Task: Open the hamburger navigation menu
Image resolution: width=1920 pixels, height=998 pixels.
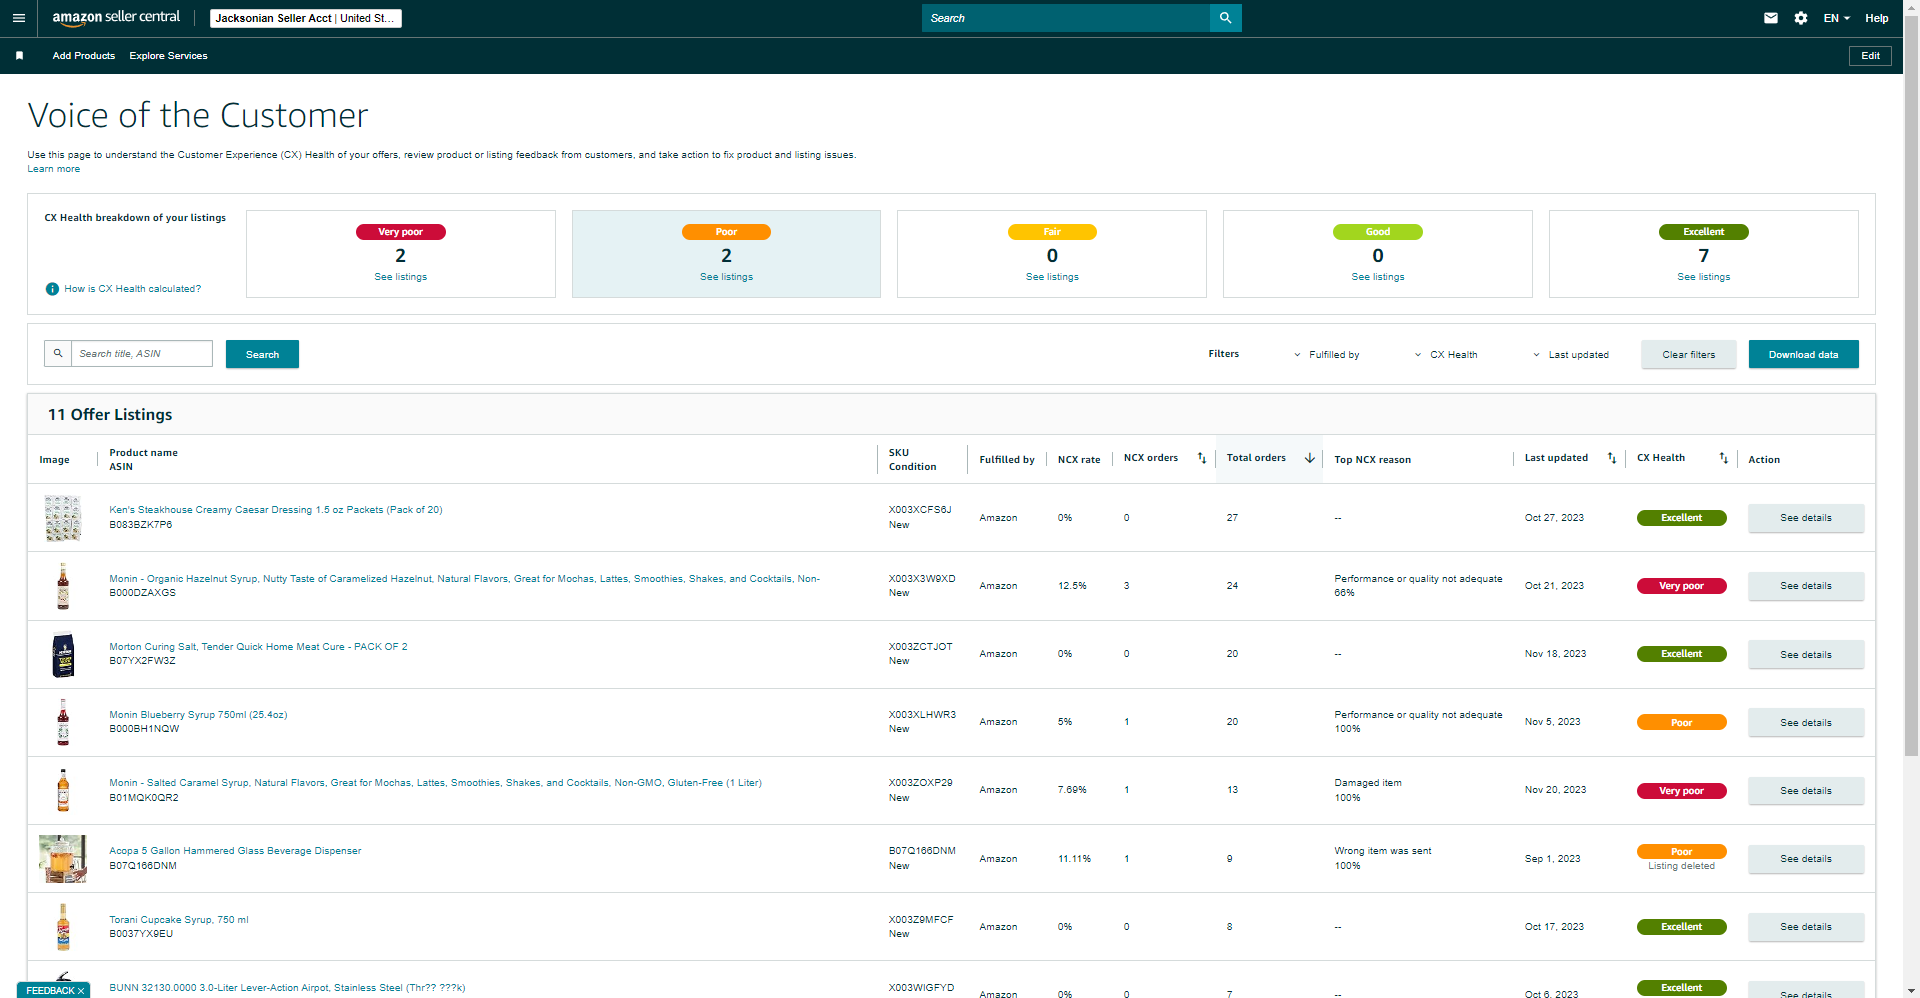Action: point(18,18)
